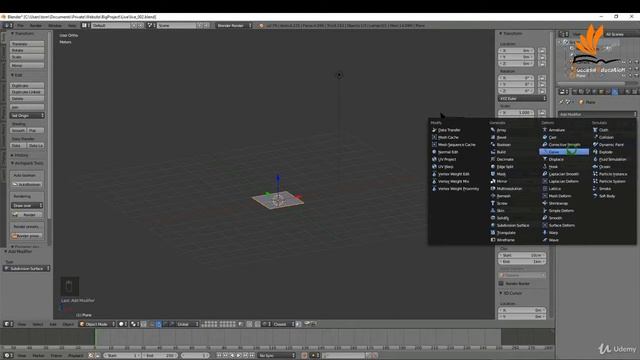Click the Displace modifier icon
Viewport: 640px width, 360px height.
544,159
